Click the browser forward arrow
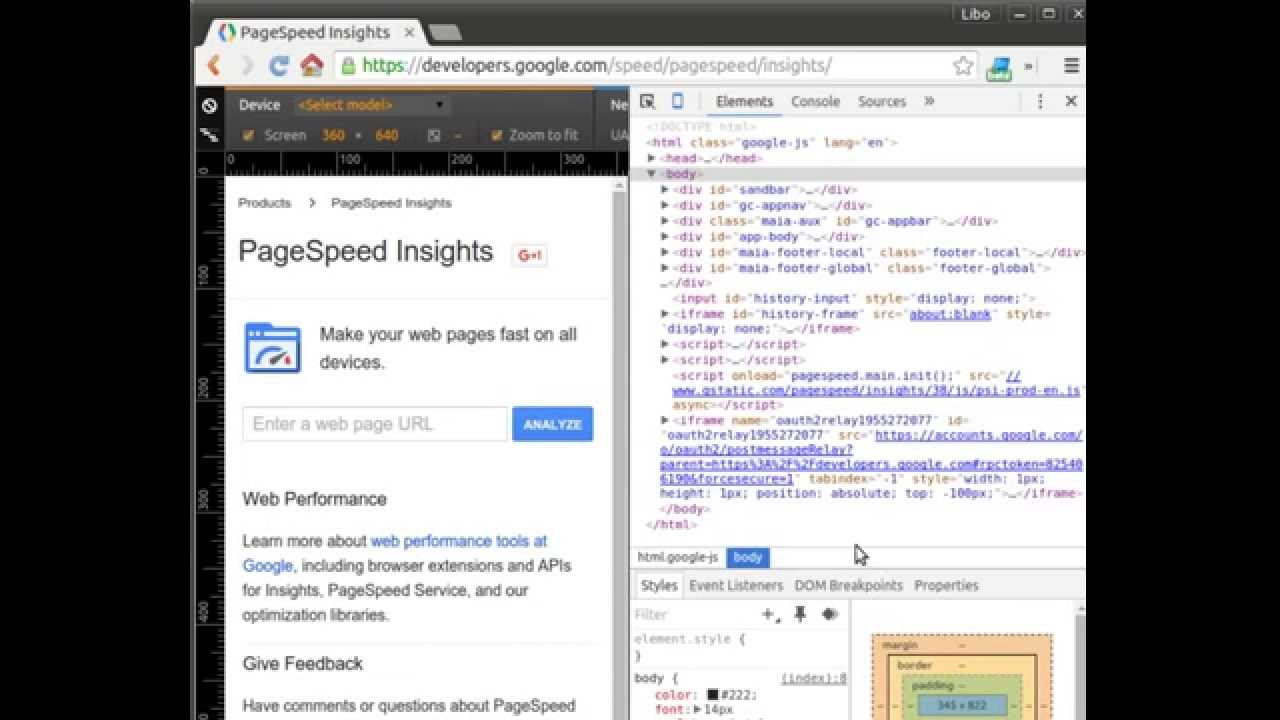 tap(247, 66)
